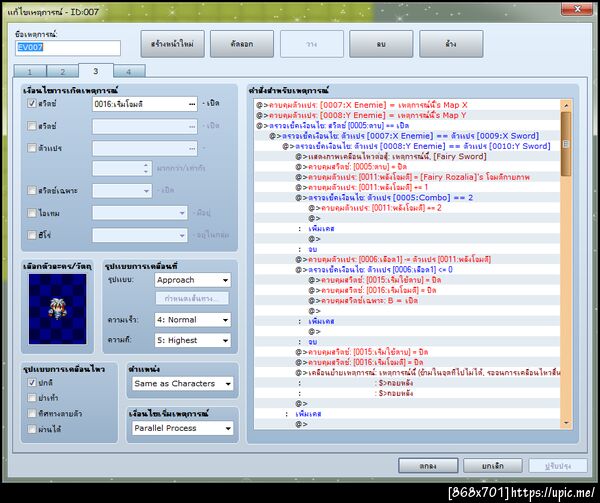Click the copy event page button
The image size is (600, 503).
(x=242, y=44)
